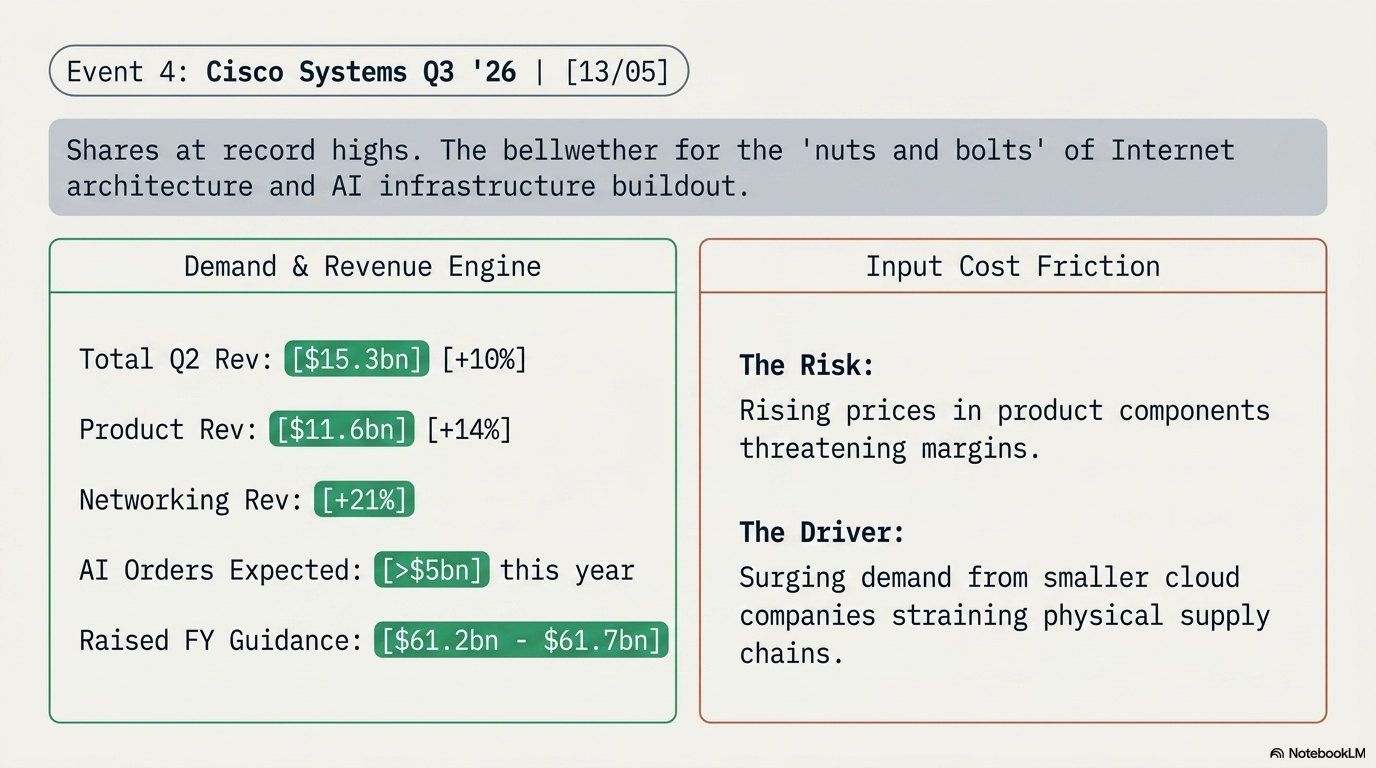Click 'The Driver:' bold heading
The height and width of the screenshot is (768, 1376).
coord(822,532)
